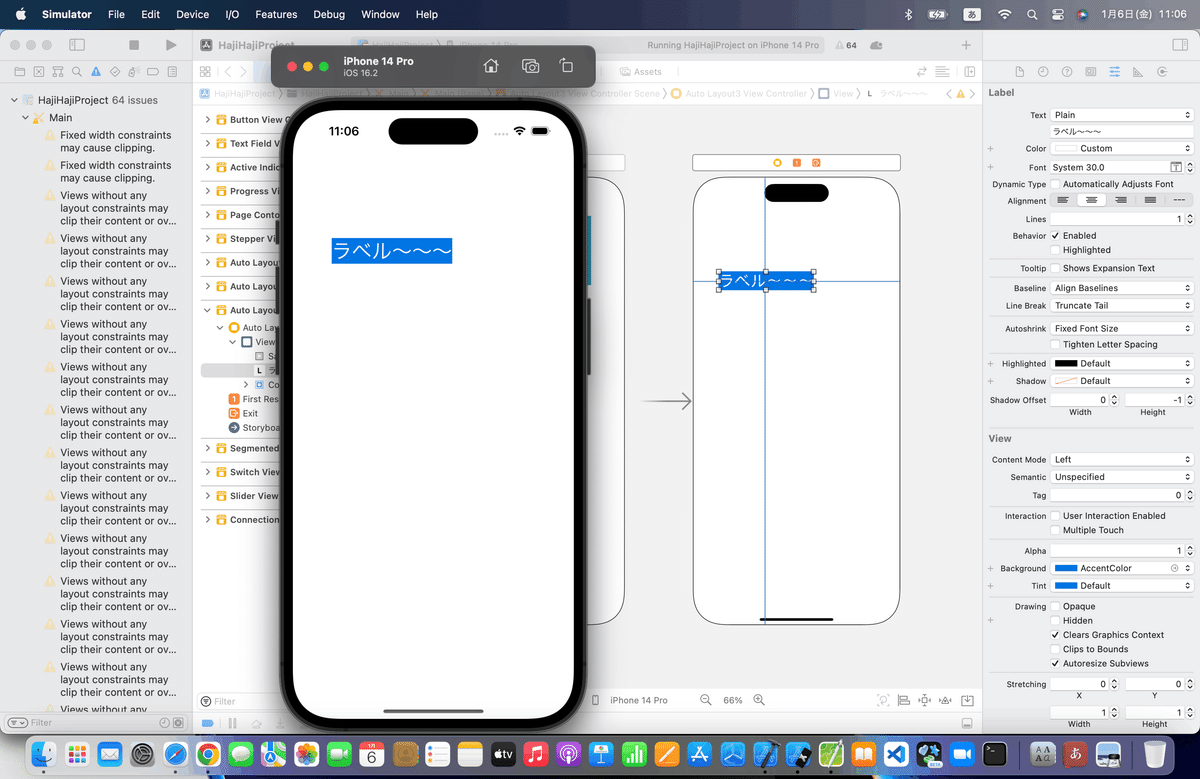Viewport: 1200px width, 779px height.
Task: Select First Responder in outline
Action: (x=254, y=399)
